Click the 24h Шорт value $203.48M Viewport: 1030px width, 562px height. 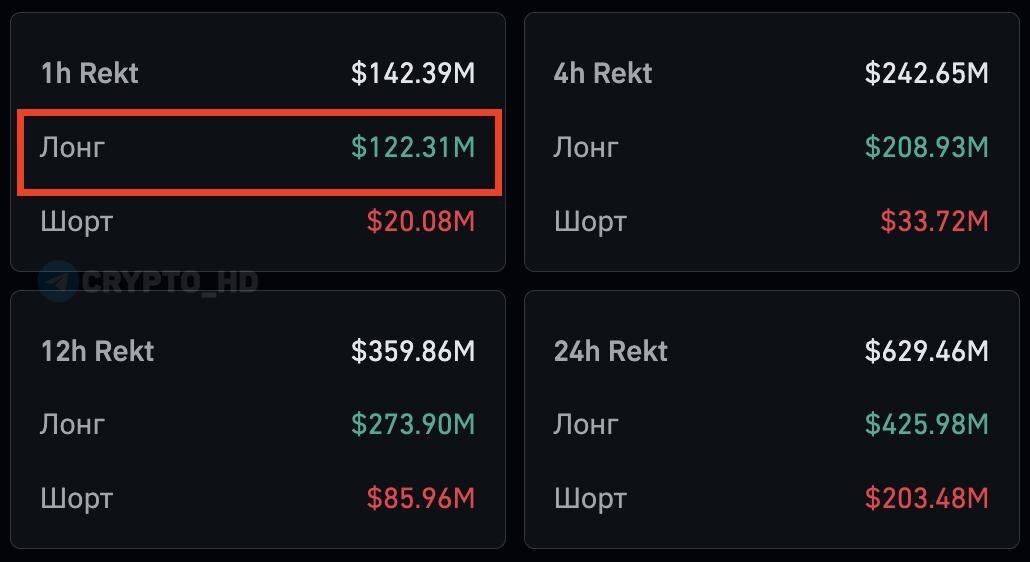[926, 498]
